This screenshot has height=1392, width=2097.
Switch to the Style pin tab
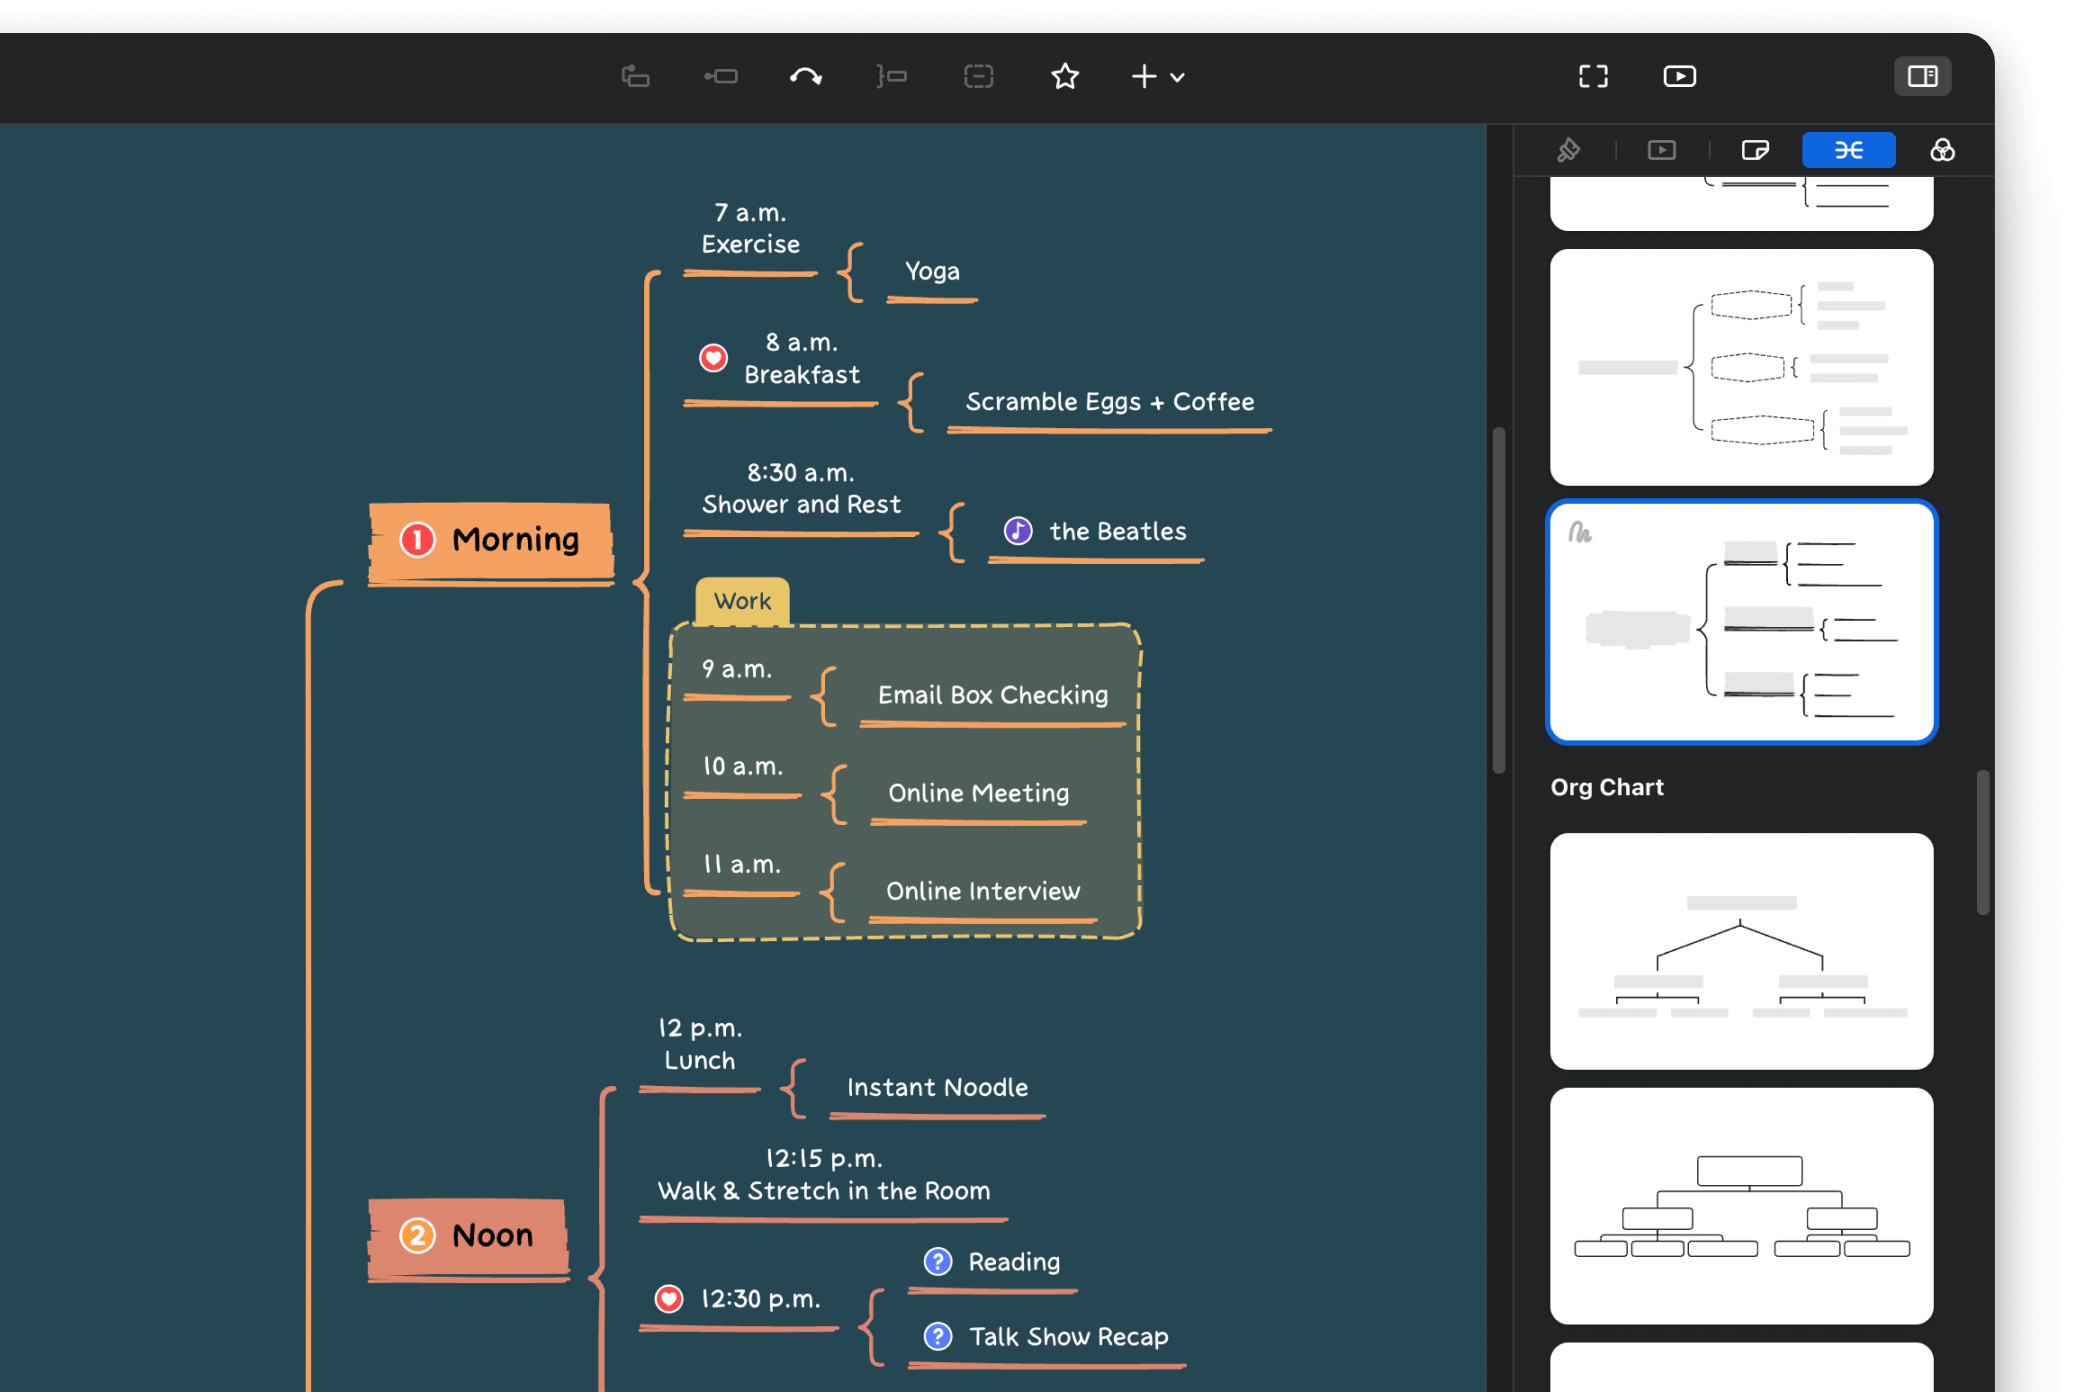[1568, 150]
